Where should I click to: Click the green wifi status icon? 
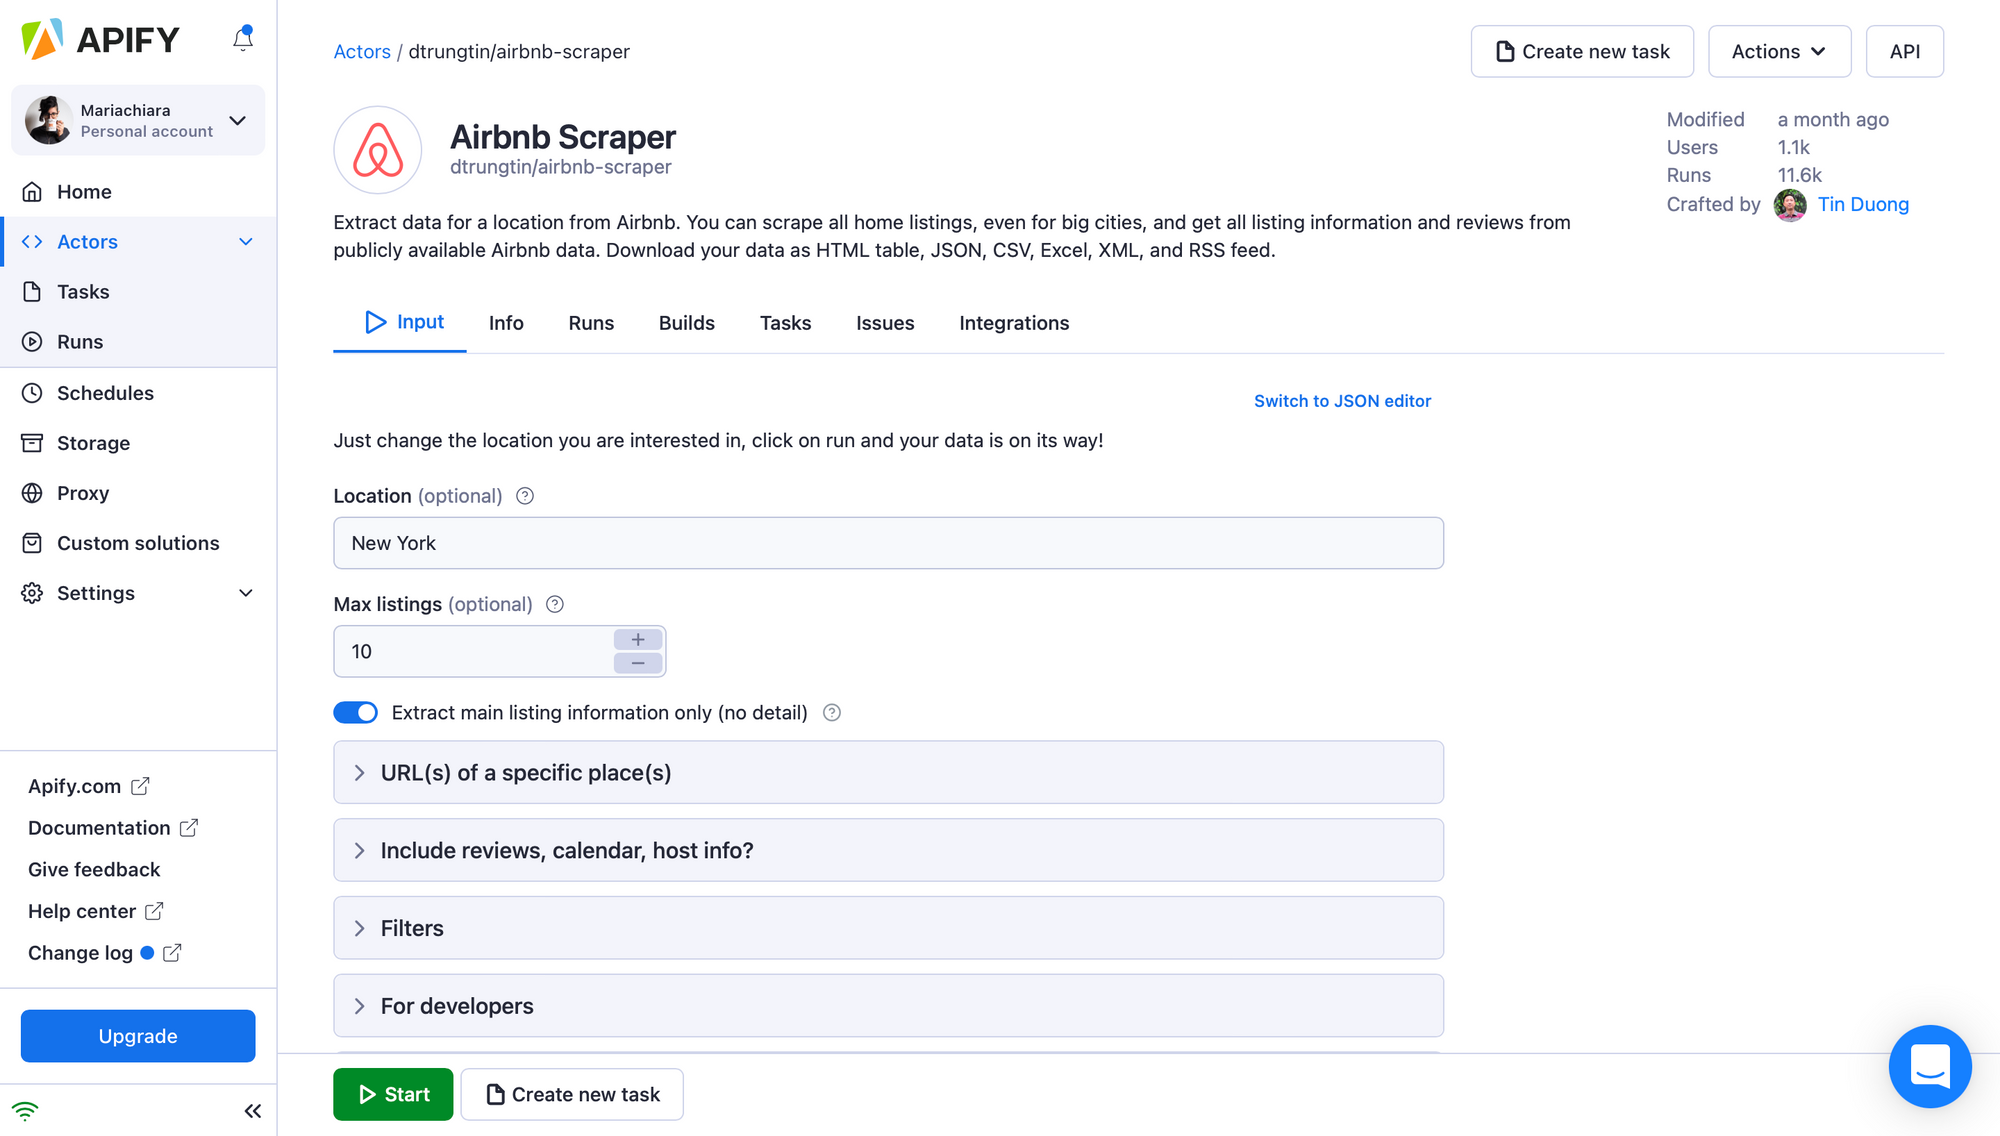[25, 1111]
